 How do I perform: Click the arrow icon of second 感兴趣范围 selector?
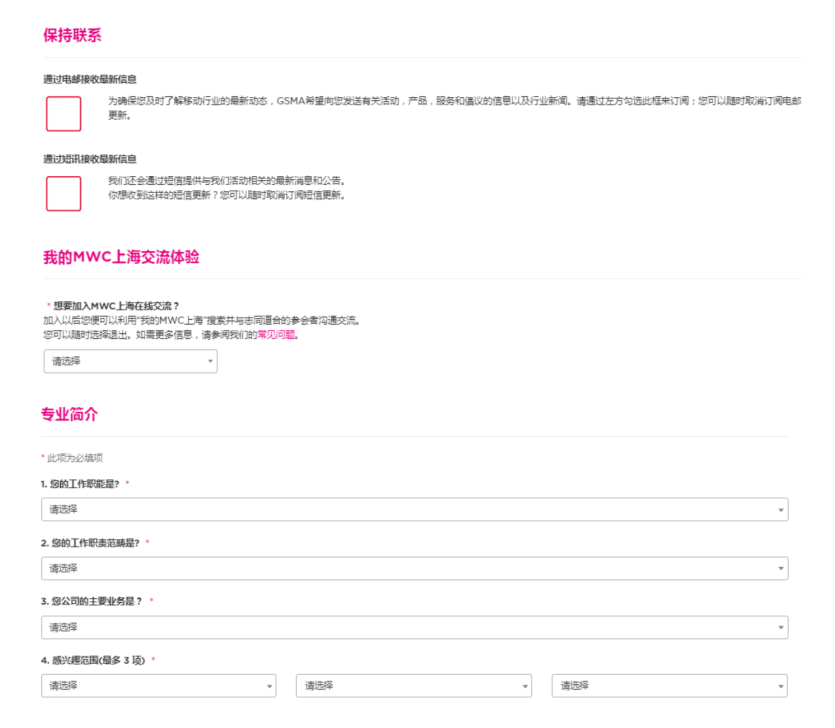[525, 686]
